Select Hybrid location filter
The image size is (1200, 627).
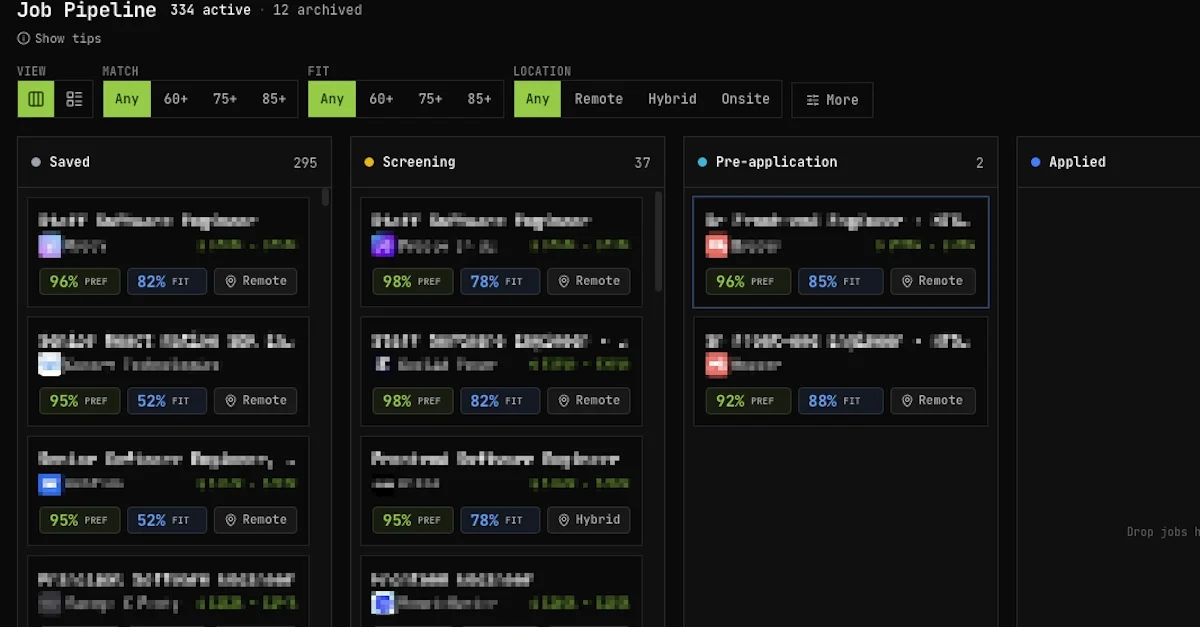(672, 99)
